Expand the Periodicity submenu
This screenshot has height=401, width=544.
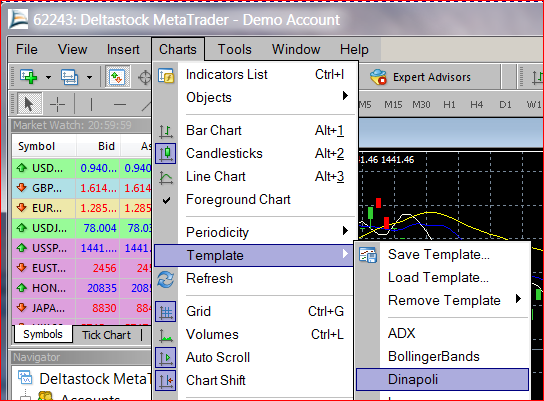pos(255,232)
